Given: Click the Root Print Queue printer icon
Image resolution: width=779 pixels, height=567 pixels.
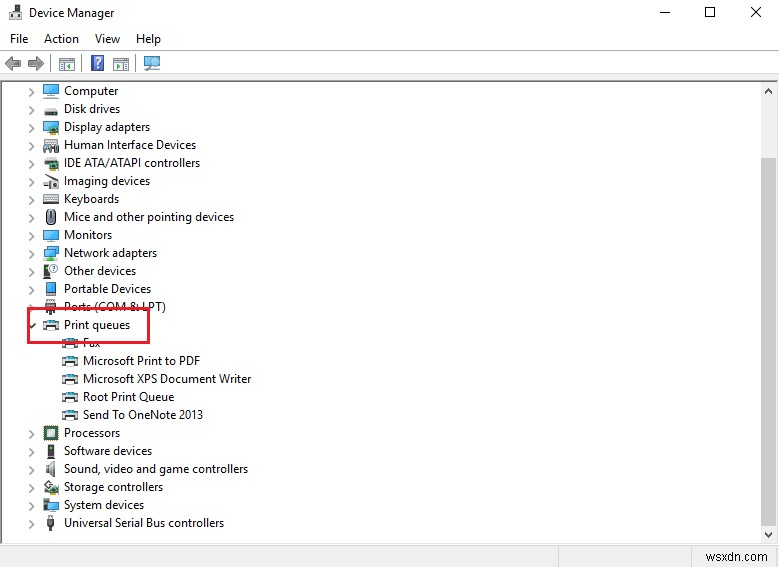Looking at the screenshot, I should tap(70, 397).
